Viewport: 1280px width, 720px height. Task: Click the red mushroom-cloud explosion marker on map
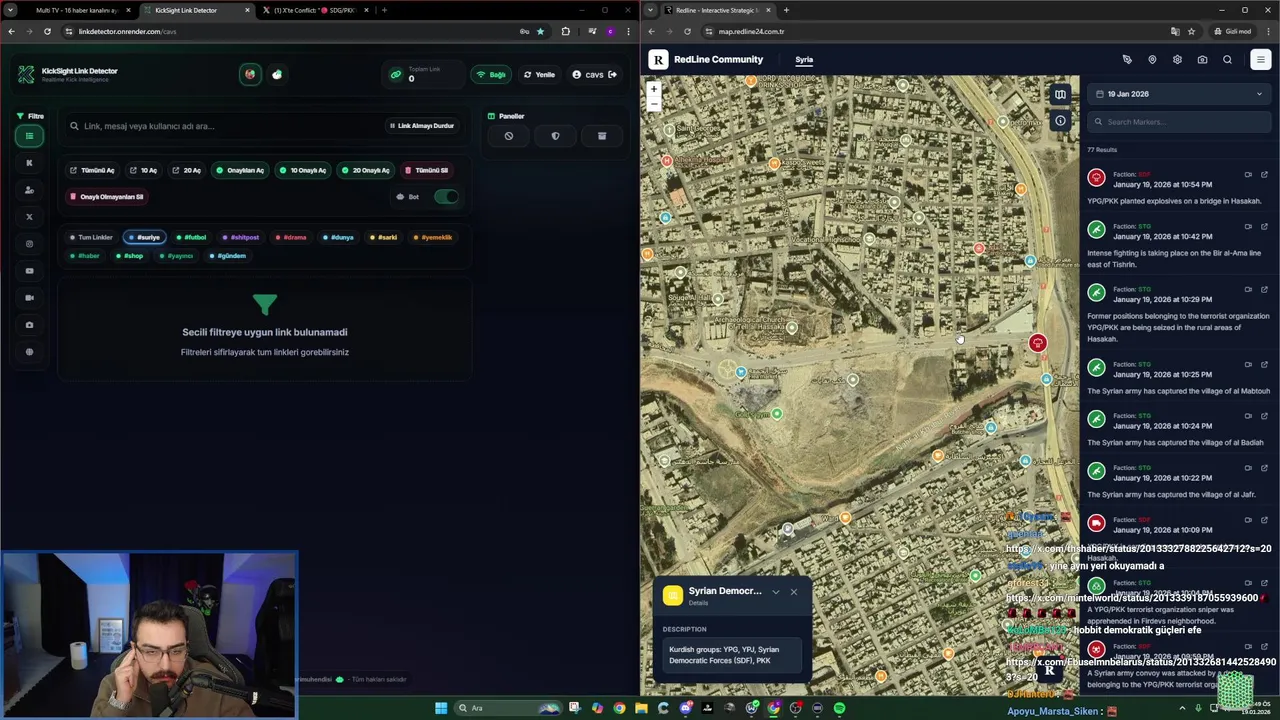1037,343
